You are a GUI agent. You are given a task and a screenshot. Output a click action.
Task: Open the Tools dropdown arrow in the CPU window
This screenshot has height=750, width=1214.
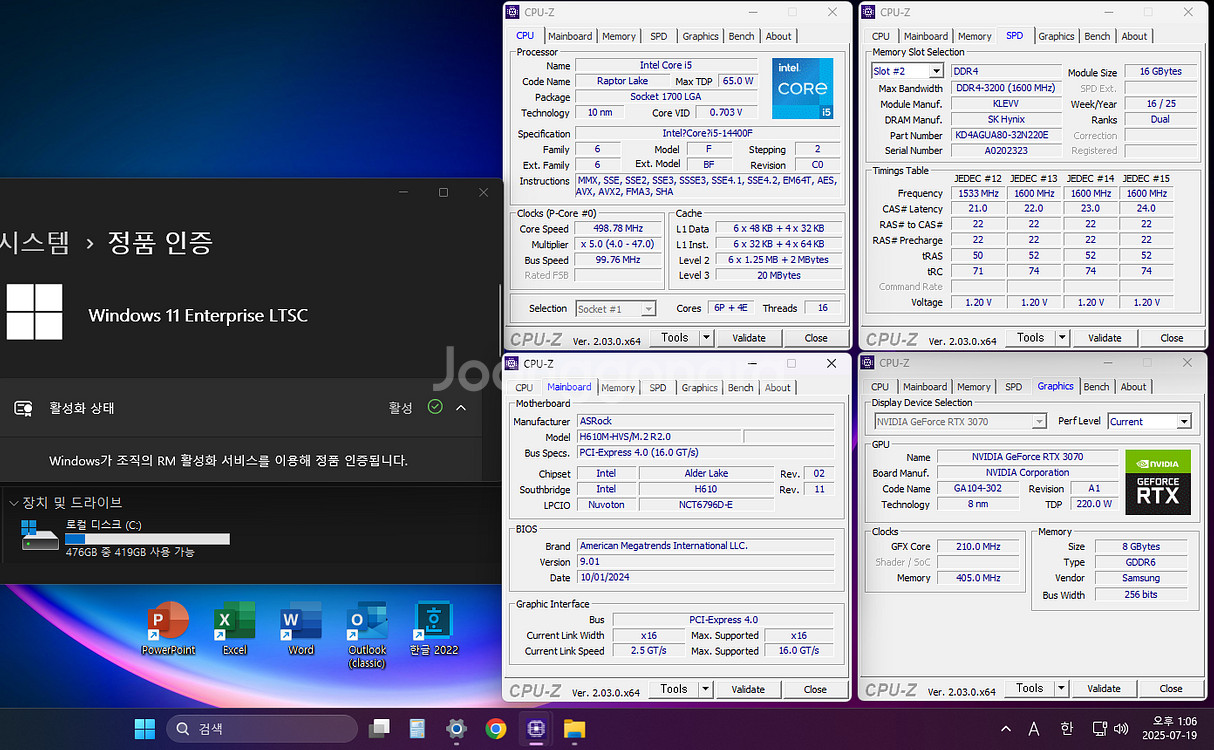(x=706, y=338)
